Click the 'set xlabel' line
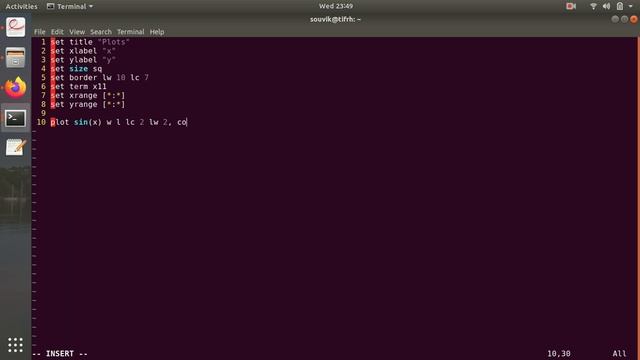 pyautogui.click(x=83, y=51)
